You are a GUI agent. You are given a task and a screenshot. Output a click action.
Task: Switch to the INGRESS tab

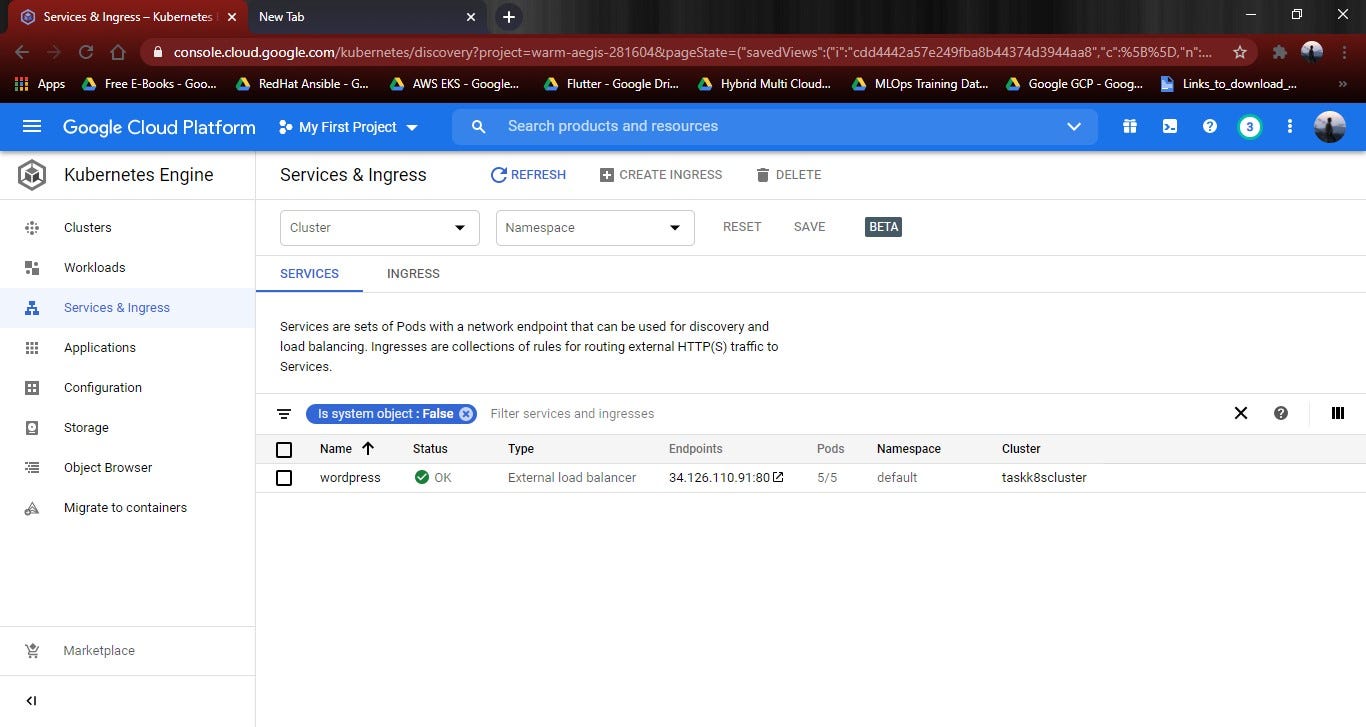(413, 273)
